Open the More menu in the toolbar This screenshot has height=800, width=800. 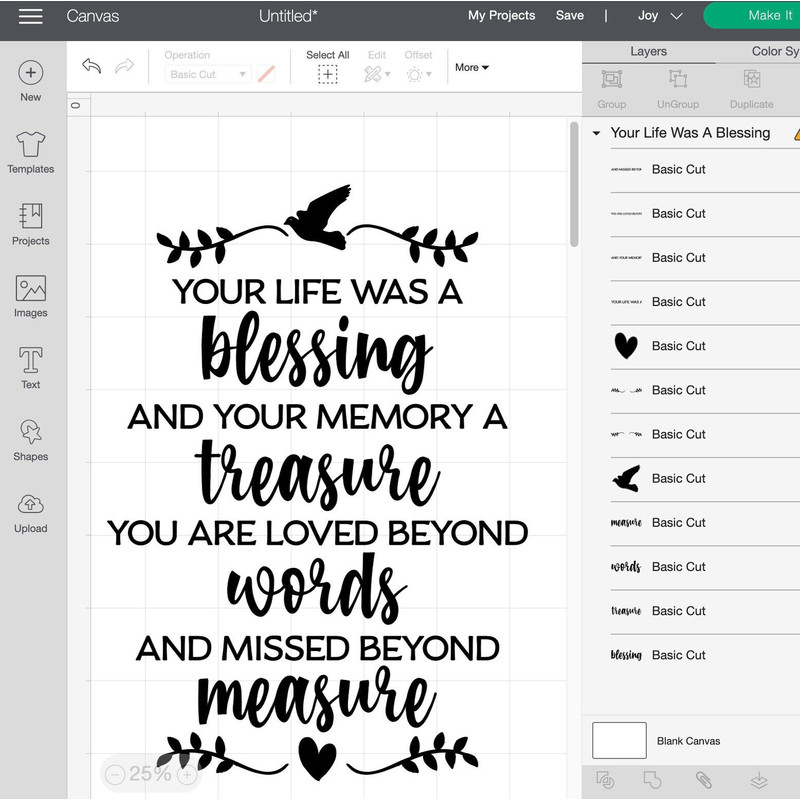(x=470, y=68)
